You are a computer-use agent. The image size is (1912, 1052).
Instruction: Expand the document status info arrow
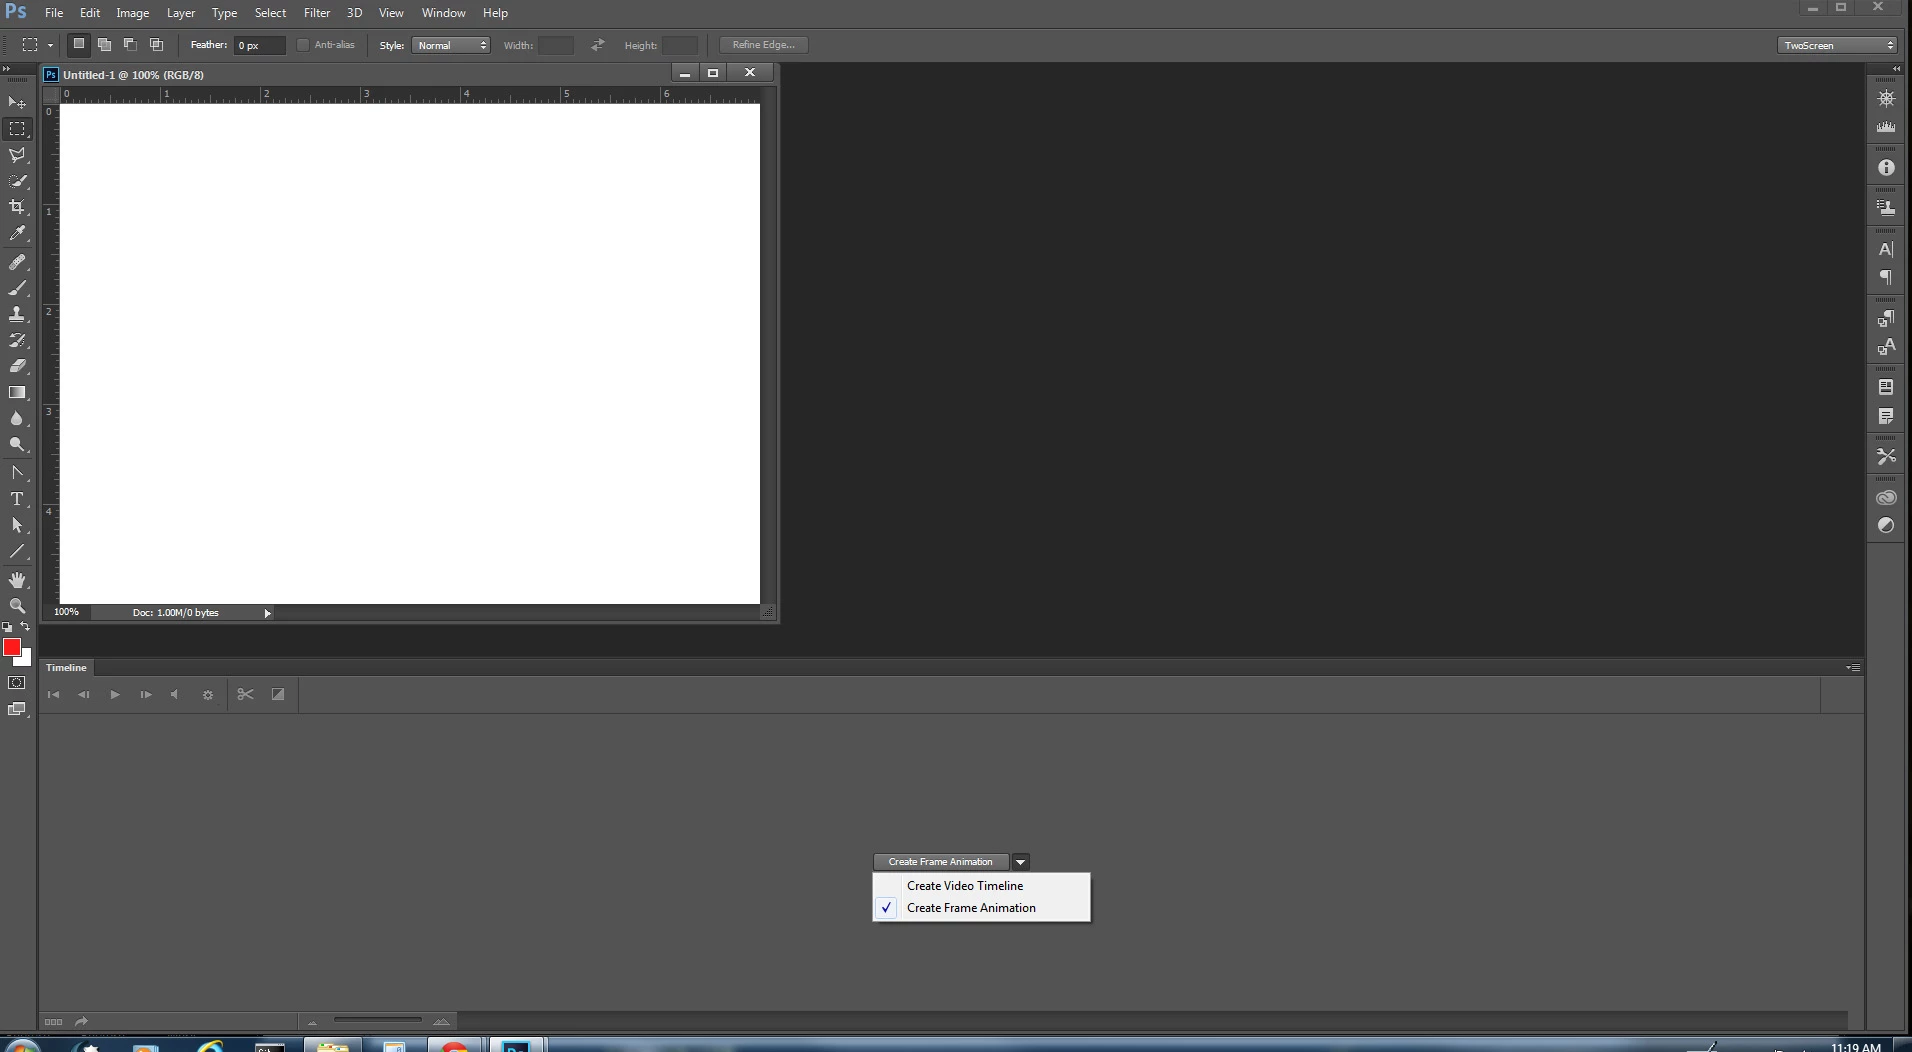click(x=267, y=613)
